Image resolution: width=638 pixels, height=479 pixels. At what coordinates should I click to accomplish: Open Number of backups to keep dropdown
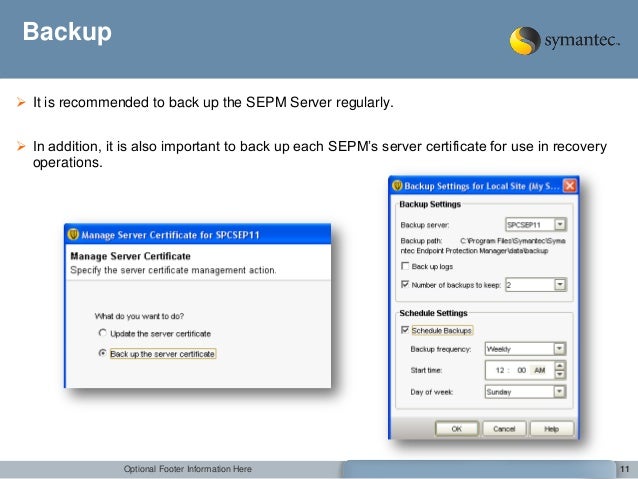coord(560,284)
